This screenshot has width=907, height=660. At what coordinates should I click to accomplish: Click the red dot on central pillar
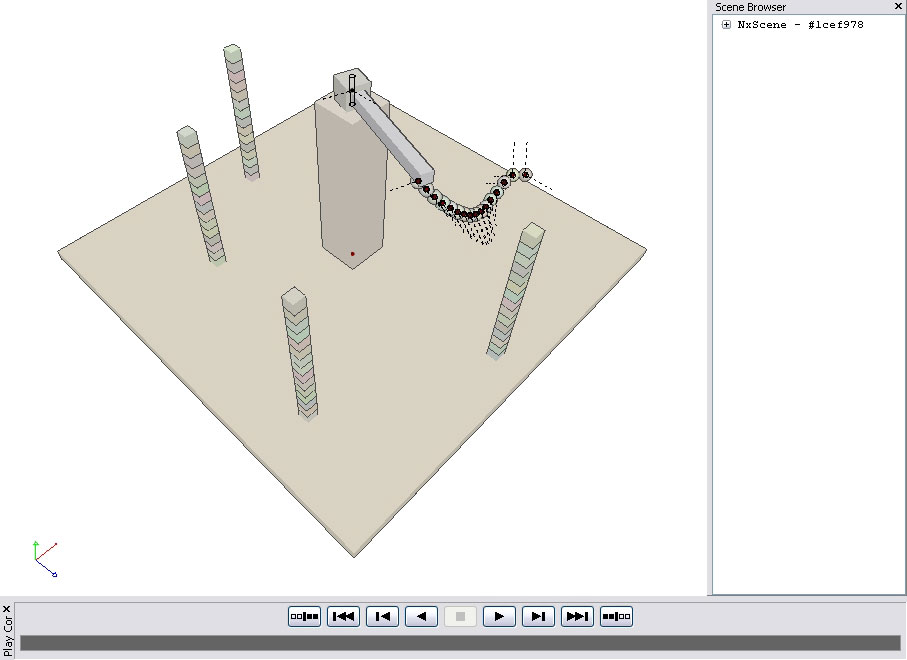pos(352,254)
